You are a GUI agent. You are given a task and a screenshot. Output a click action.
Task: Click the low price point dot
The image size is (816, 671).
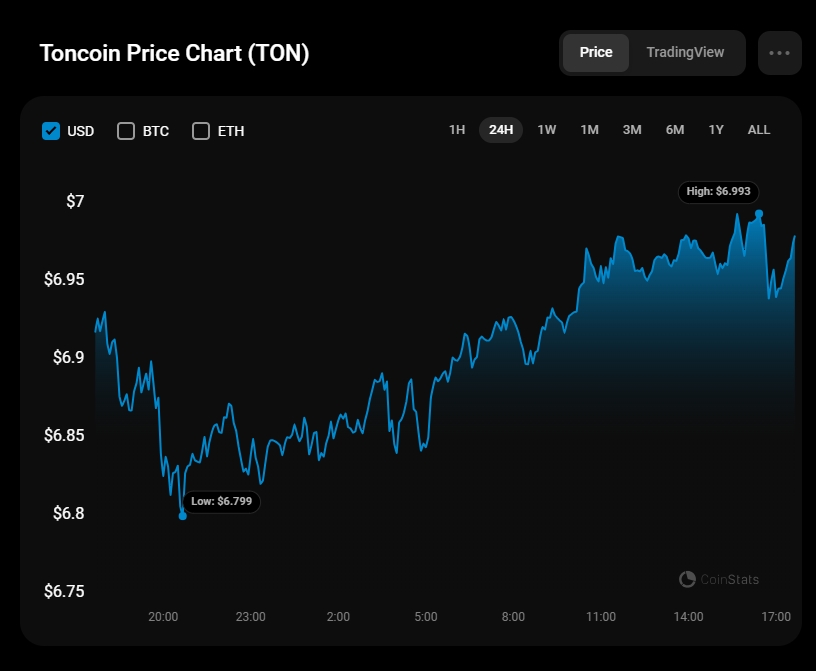(x=182, y=516)
